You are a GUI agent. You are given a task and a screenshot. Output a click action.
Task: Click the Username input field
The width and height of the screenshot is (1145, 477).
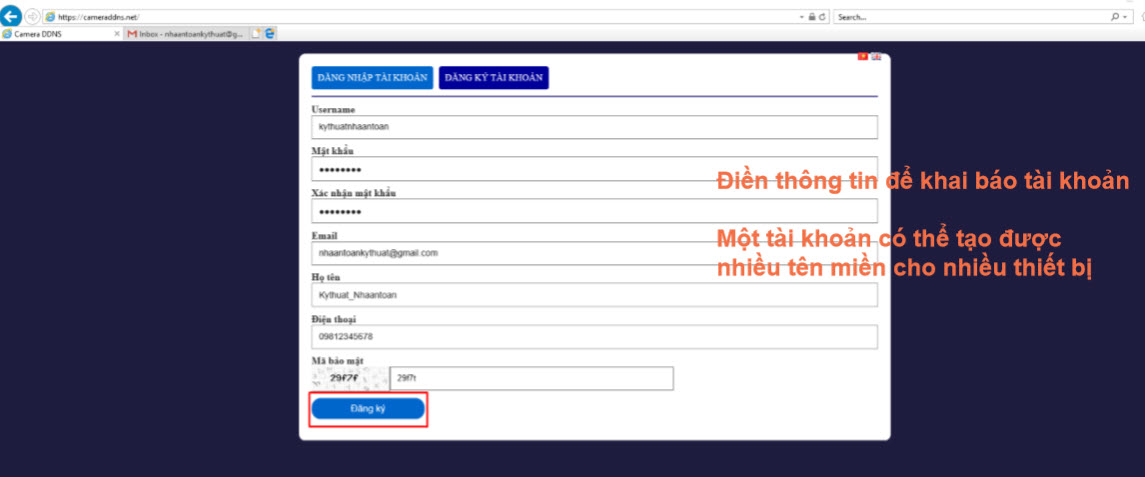[594, 127]
